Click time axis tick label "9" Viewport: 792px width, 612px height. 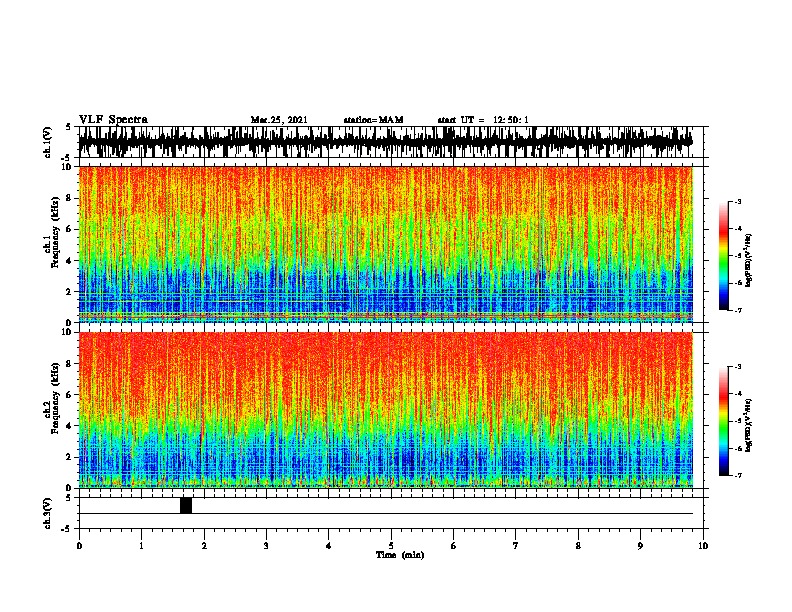[640, 545]
